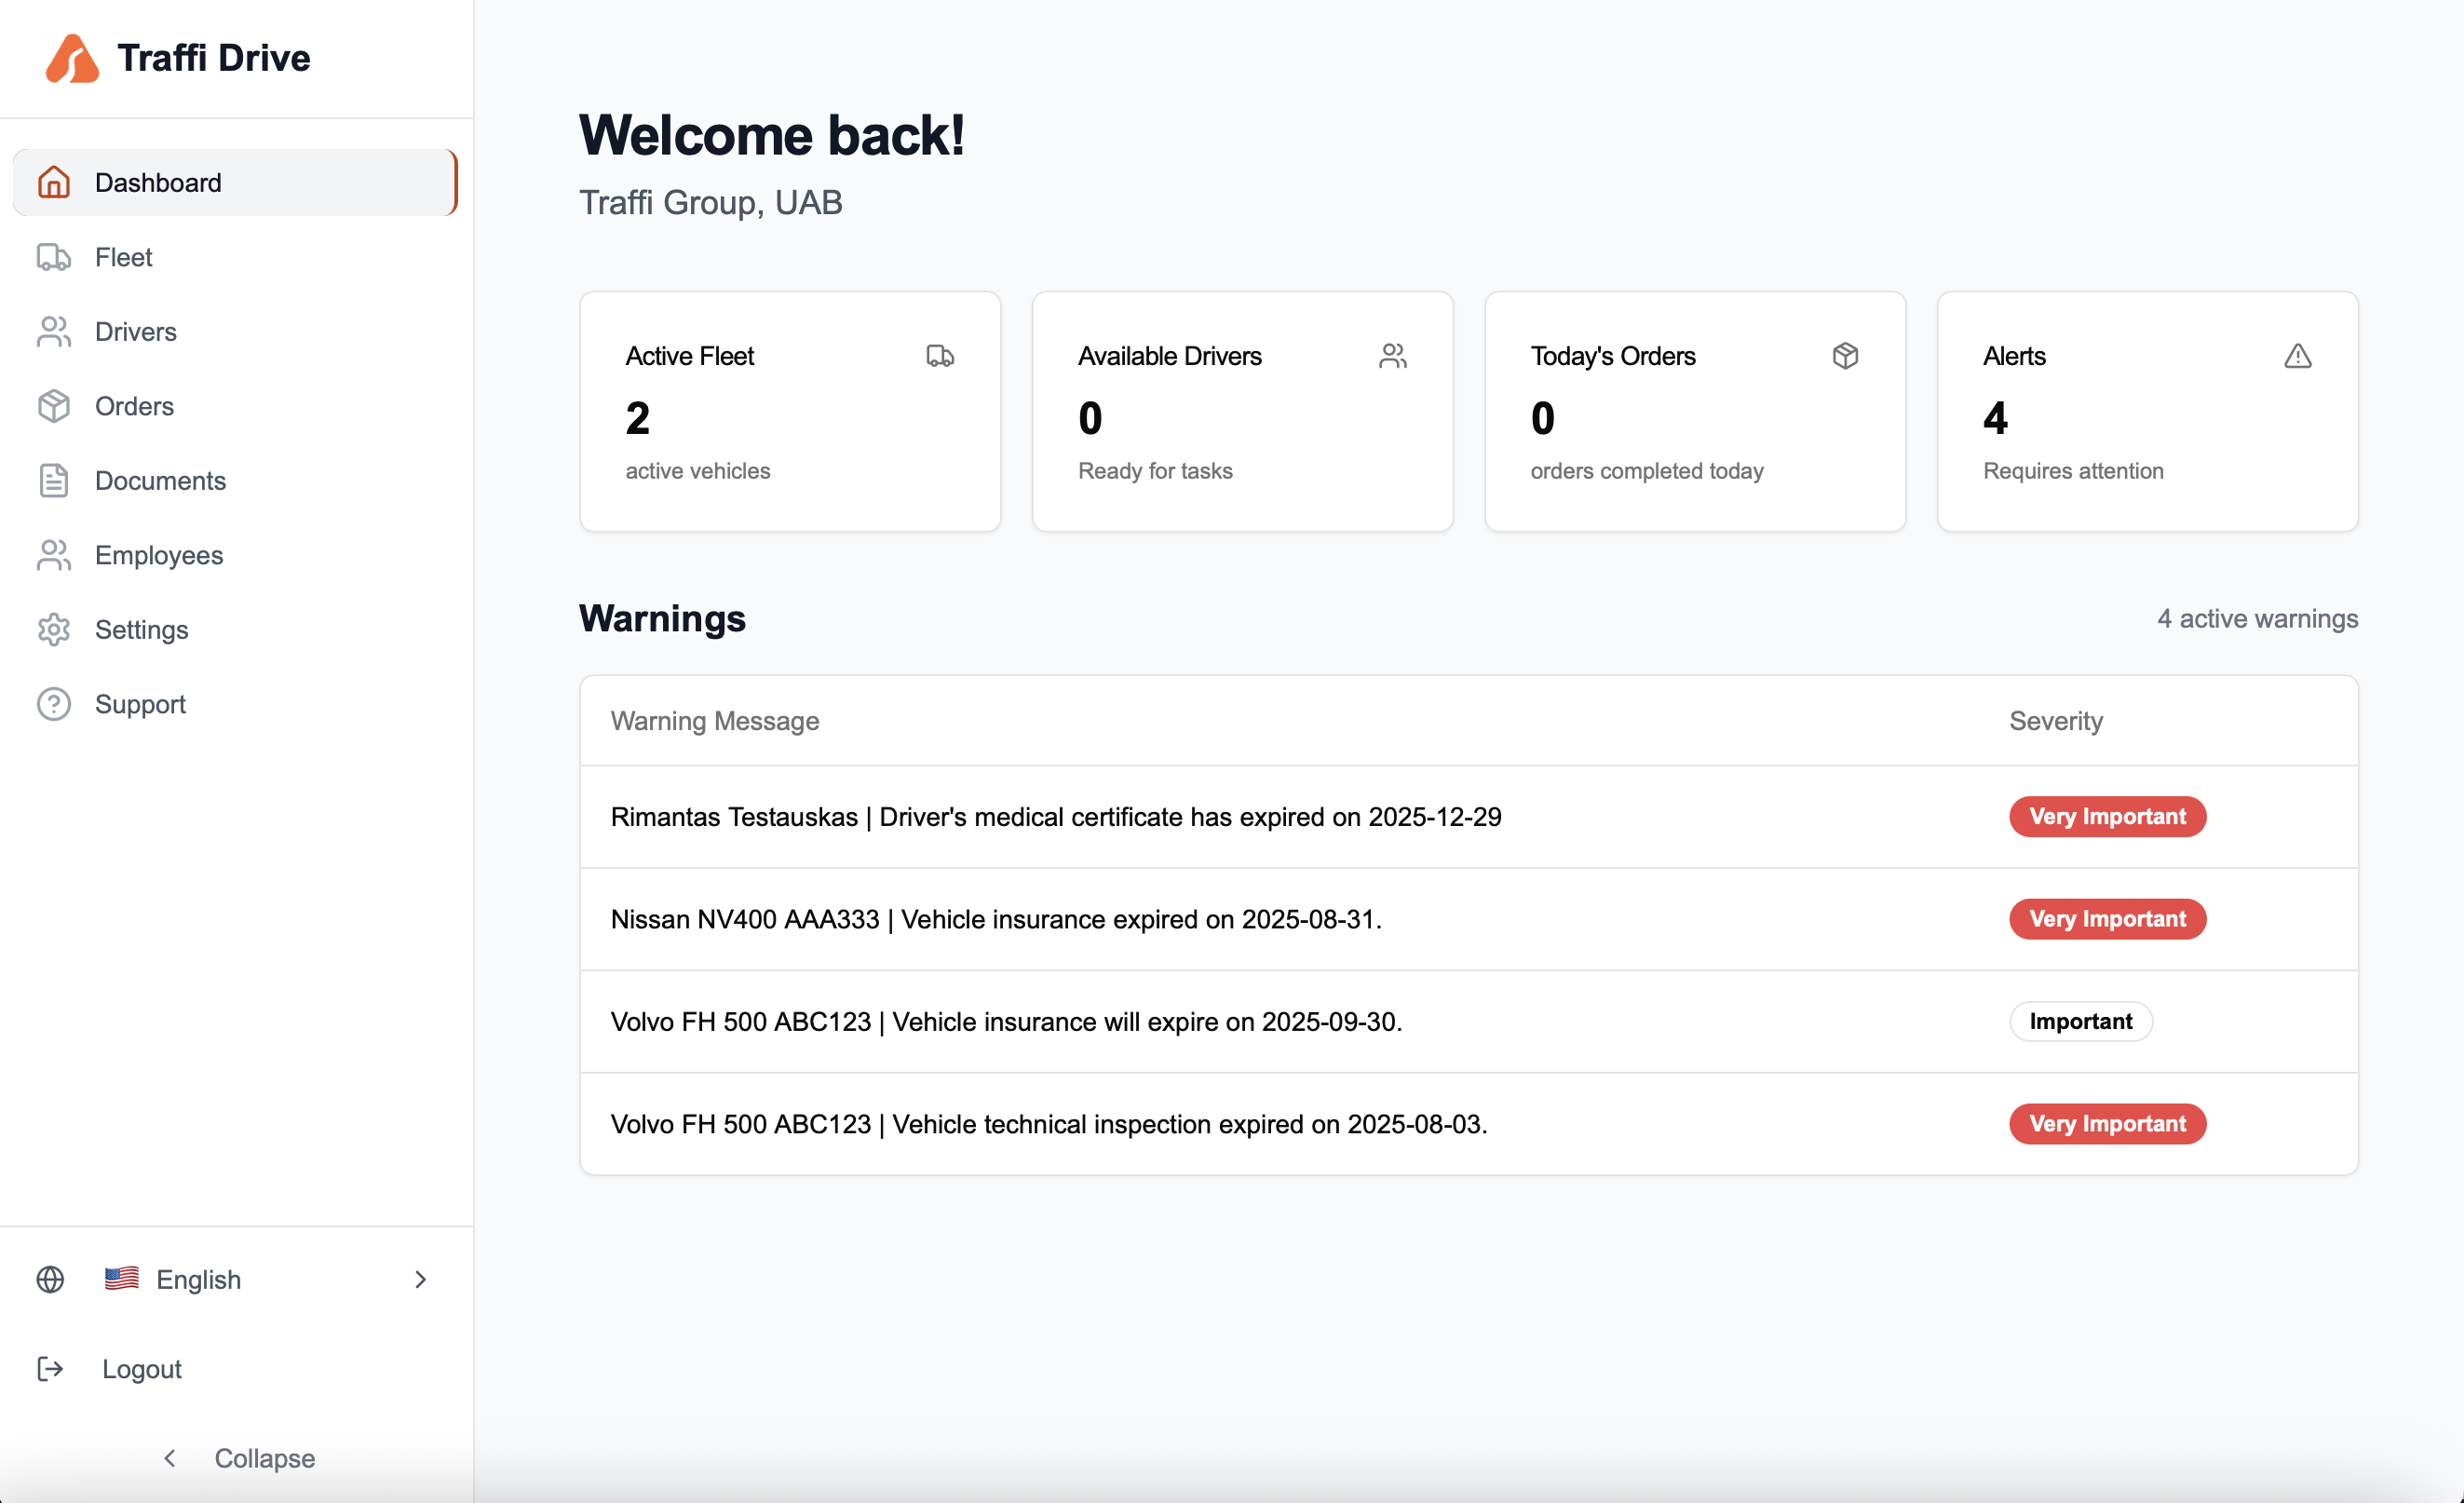Navigate to Employees section
The width and height of the screenshot is (2464, 1503).
tap(158, 555)
